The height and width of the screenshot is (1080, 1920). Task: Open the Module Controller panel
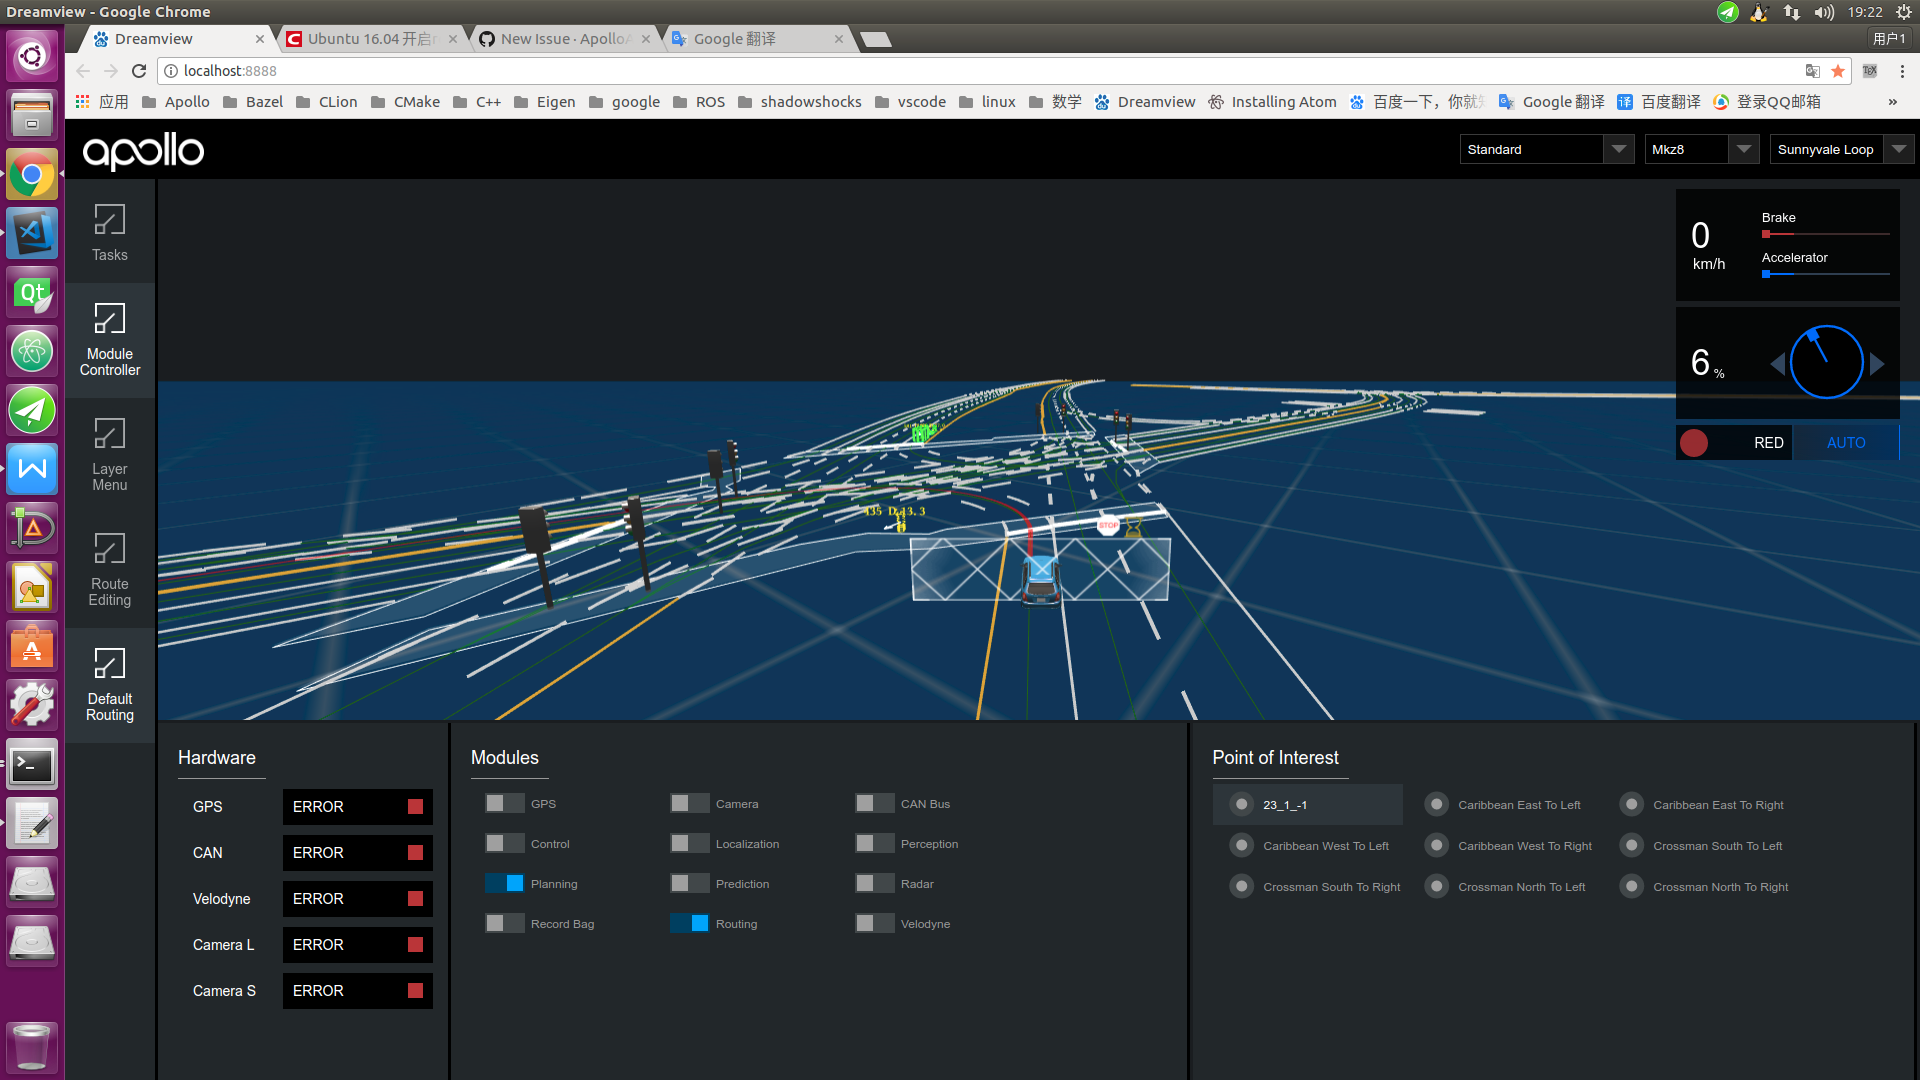click(109, 339)
